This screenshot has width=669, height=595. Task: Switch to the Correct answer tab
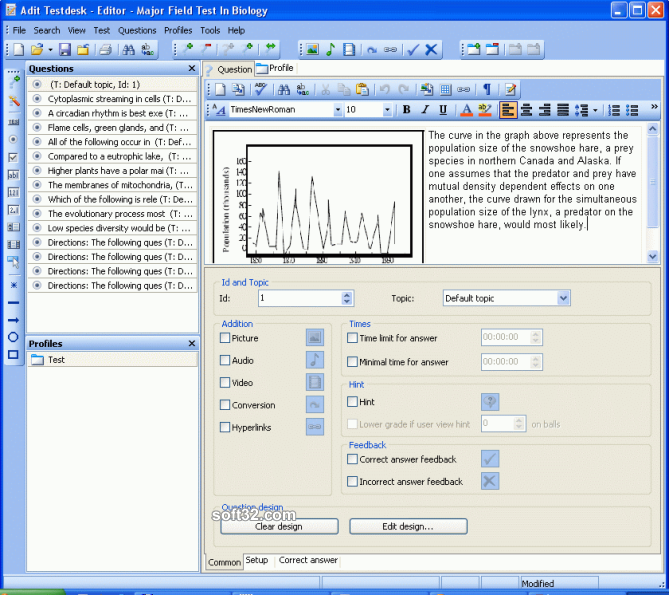[x=308, y=560]
